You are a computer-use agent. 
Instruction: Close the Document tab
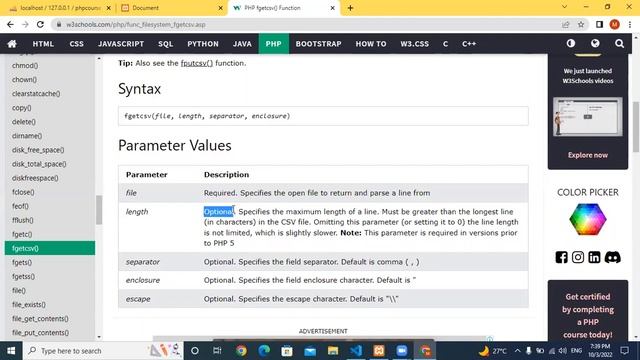(220, 8)
